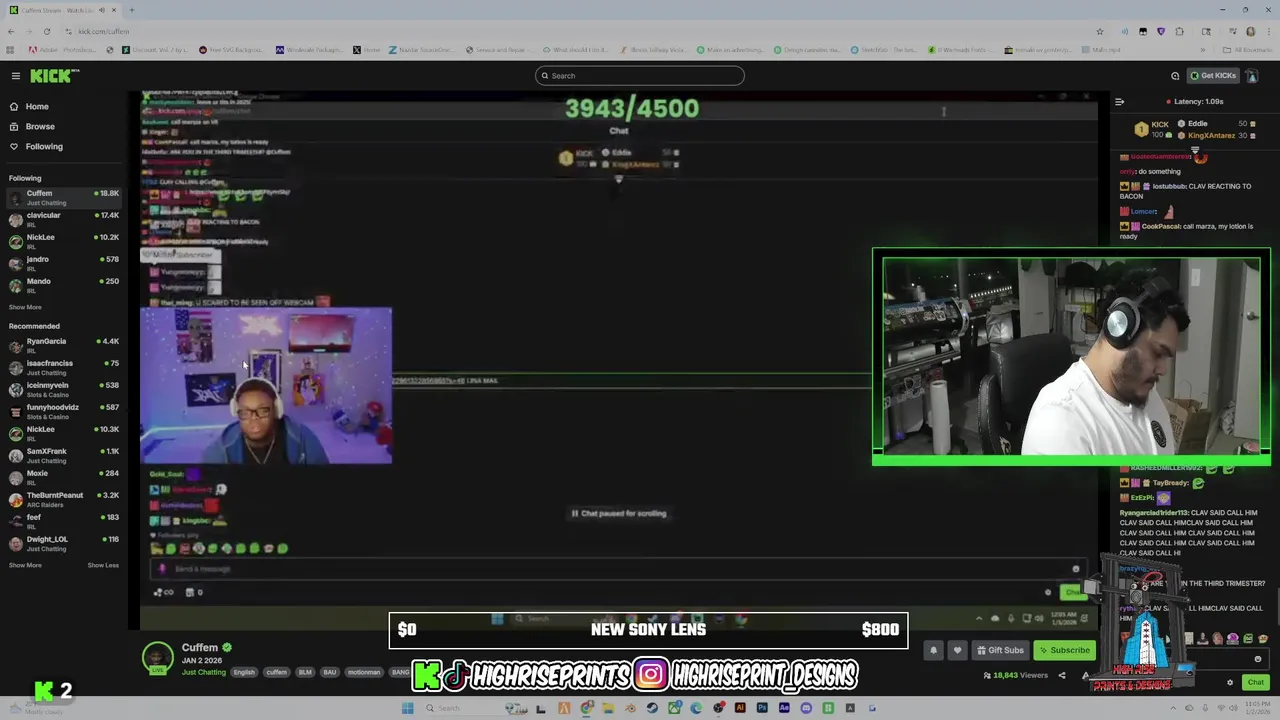Expand Show More under Recommended
Screen dimensions: 1280x720
click(x=25, y=565)
